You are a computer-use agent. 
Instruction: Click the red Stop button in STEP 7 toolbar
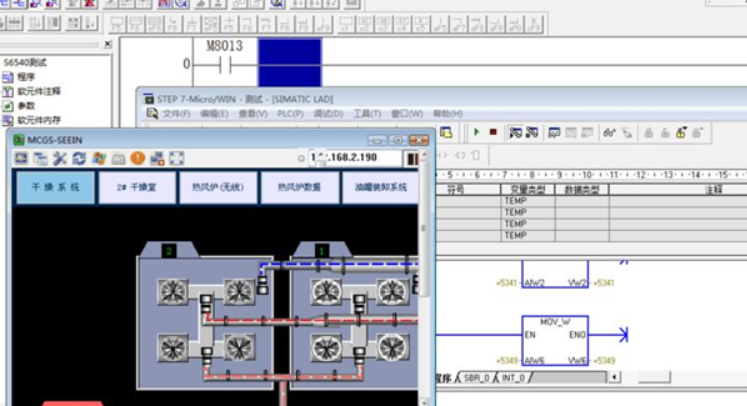[492, 132]
